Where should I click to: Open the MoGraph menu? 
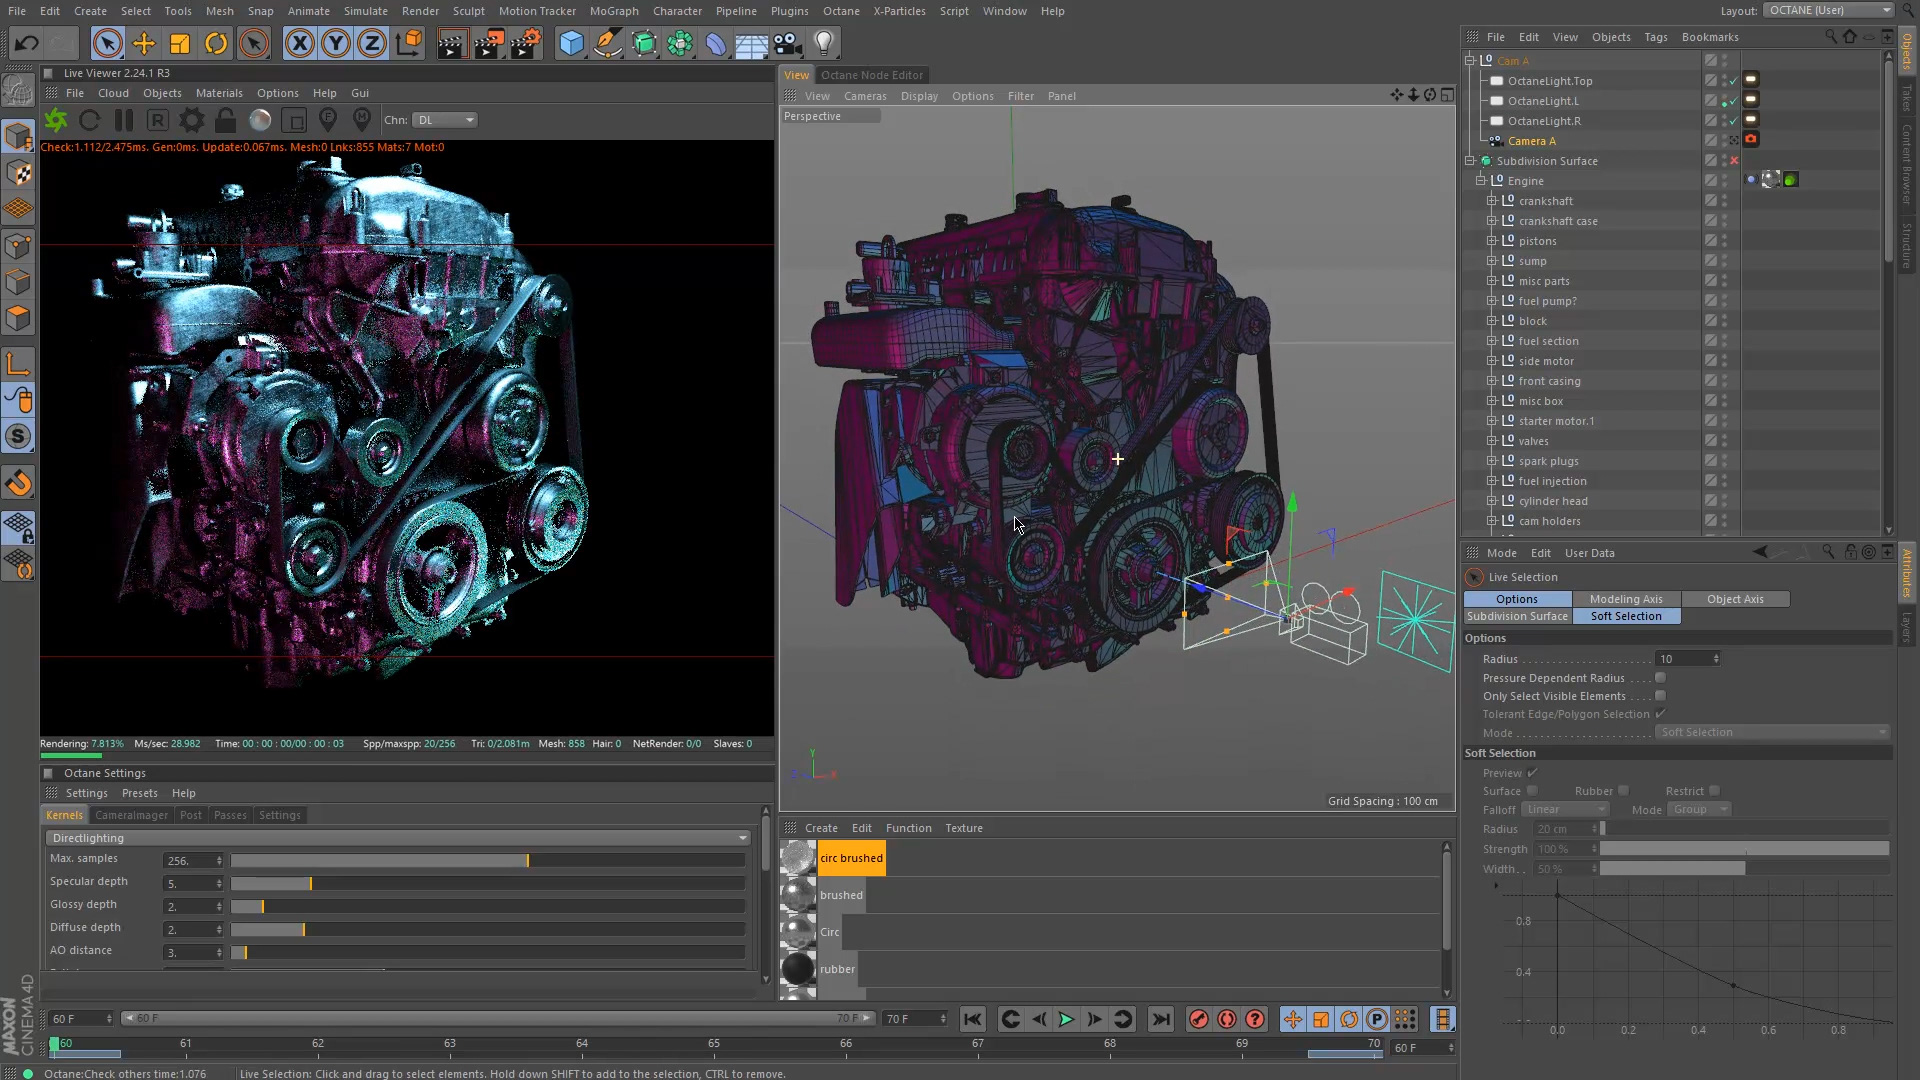tap(613, 11)
